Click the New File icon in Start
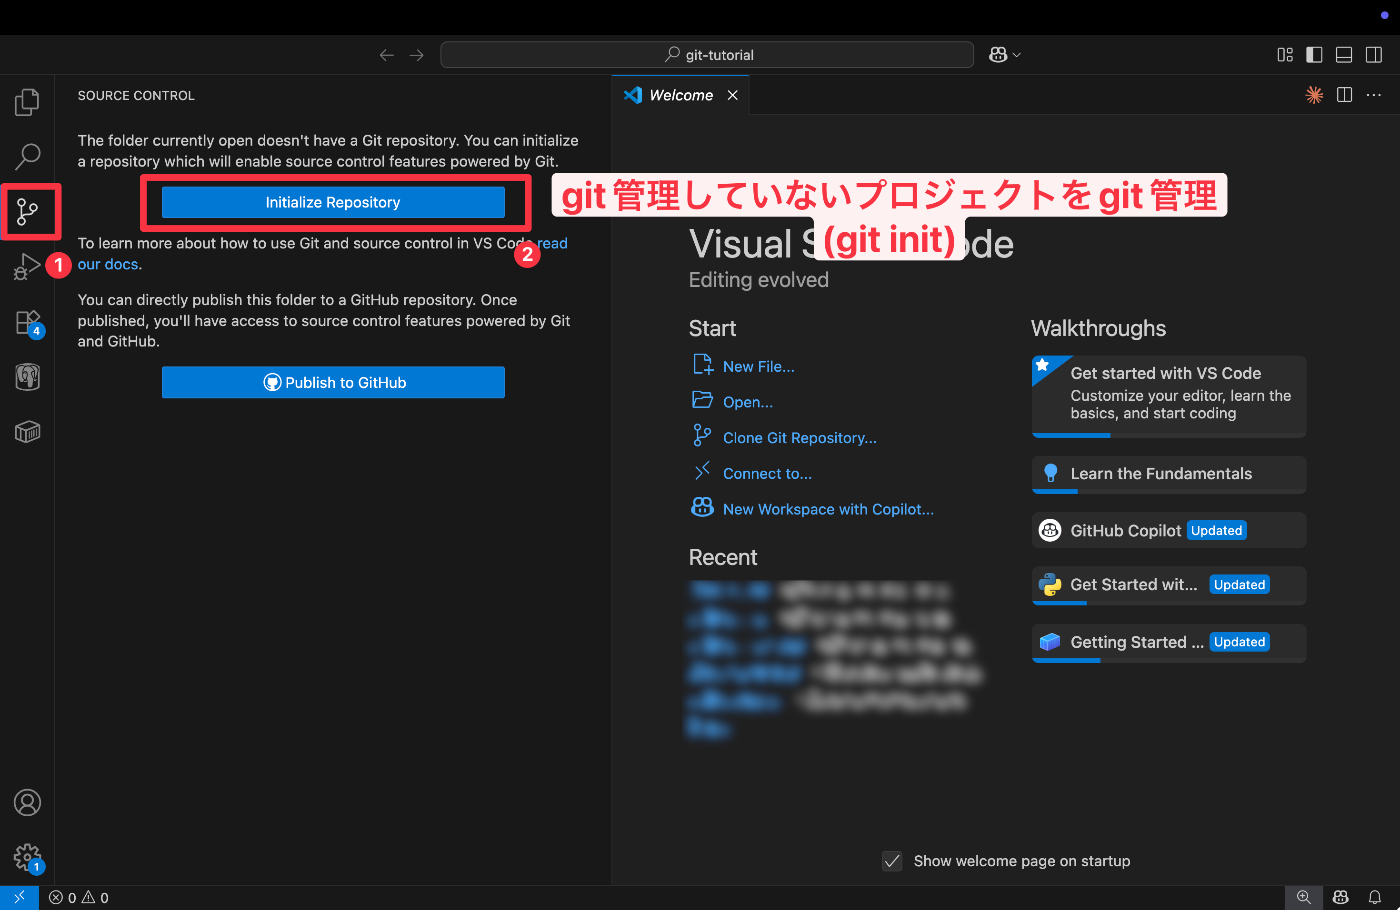 pyautogui.click(x=702, y=365)
